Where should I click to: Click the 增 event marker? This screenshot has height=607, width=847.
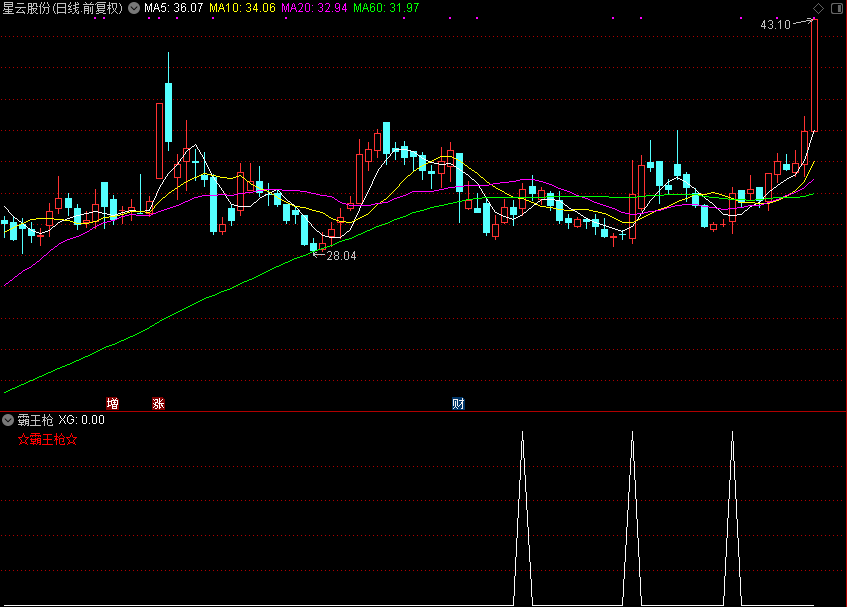(x=112, y=403)
